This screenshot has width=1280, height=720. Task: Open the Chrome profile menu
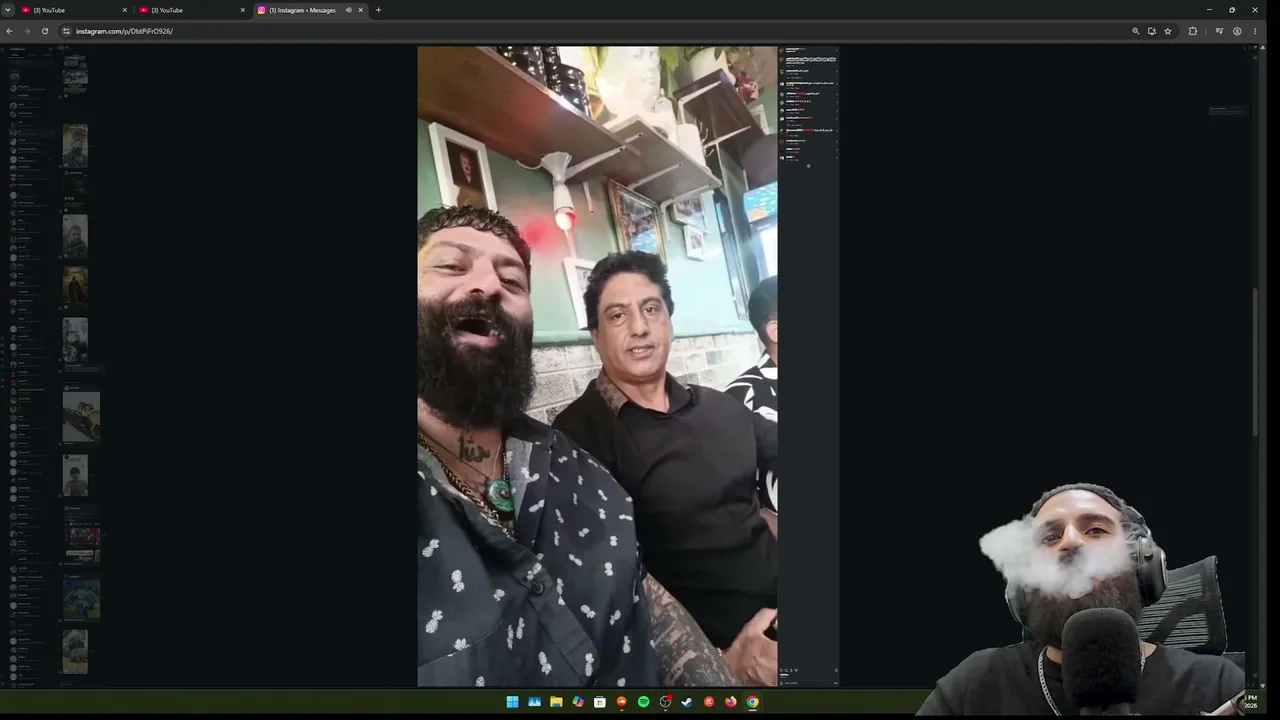1237,31
